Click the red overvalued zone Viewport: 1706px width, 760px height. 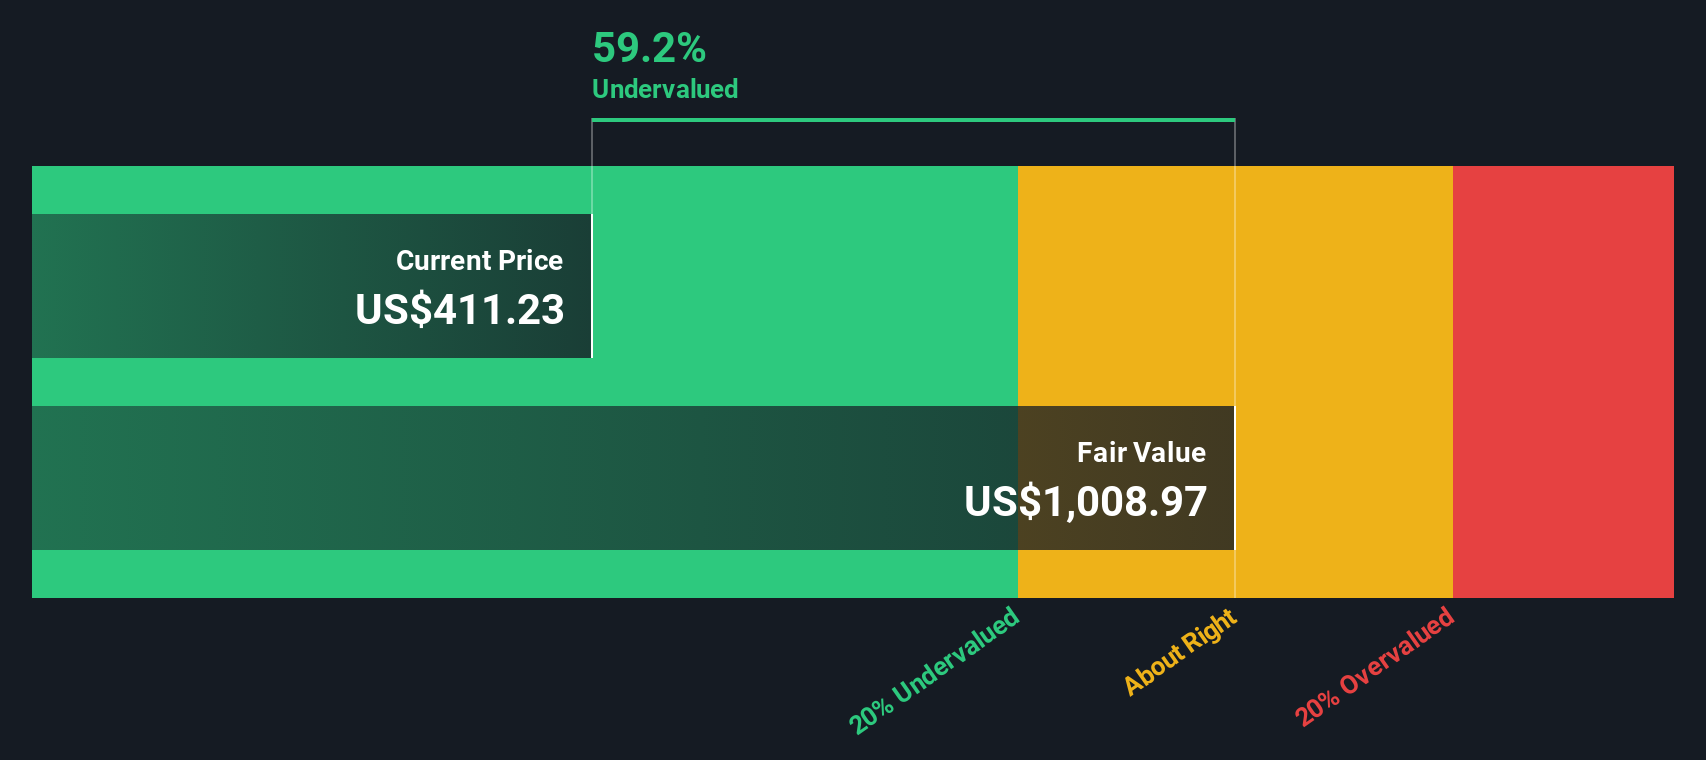(x=1562, y=380)
